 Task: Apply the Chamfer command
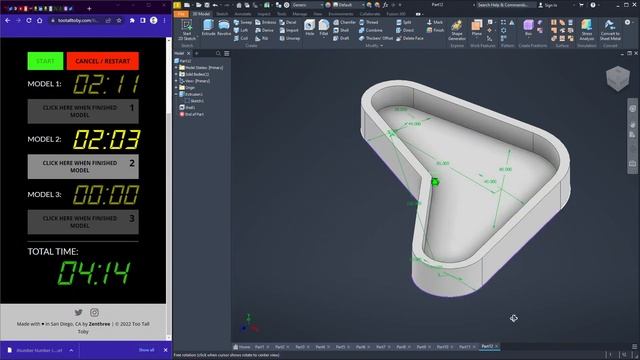click(x=344, y=22)
